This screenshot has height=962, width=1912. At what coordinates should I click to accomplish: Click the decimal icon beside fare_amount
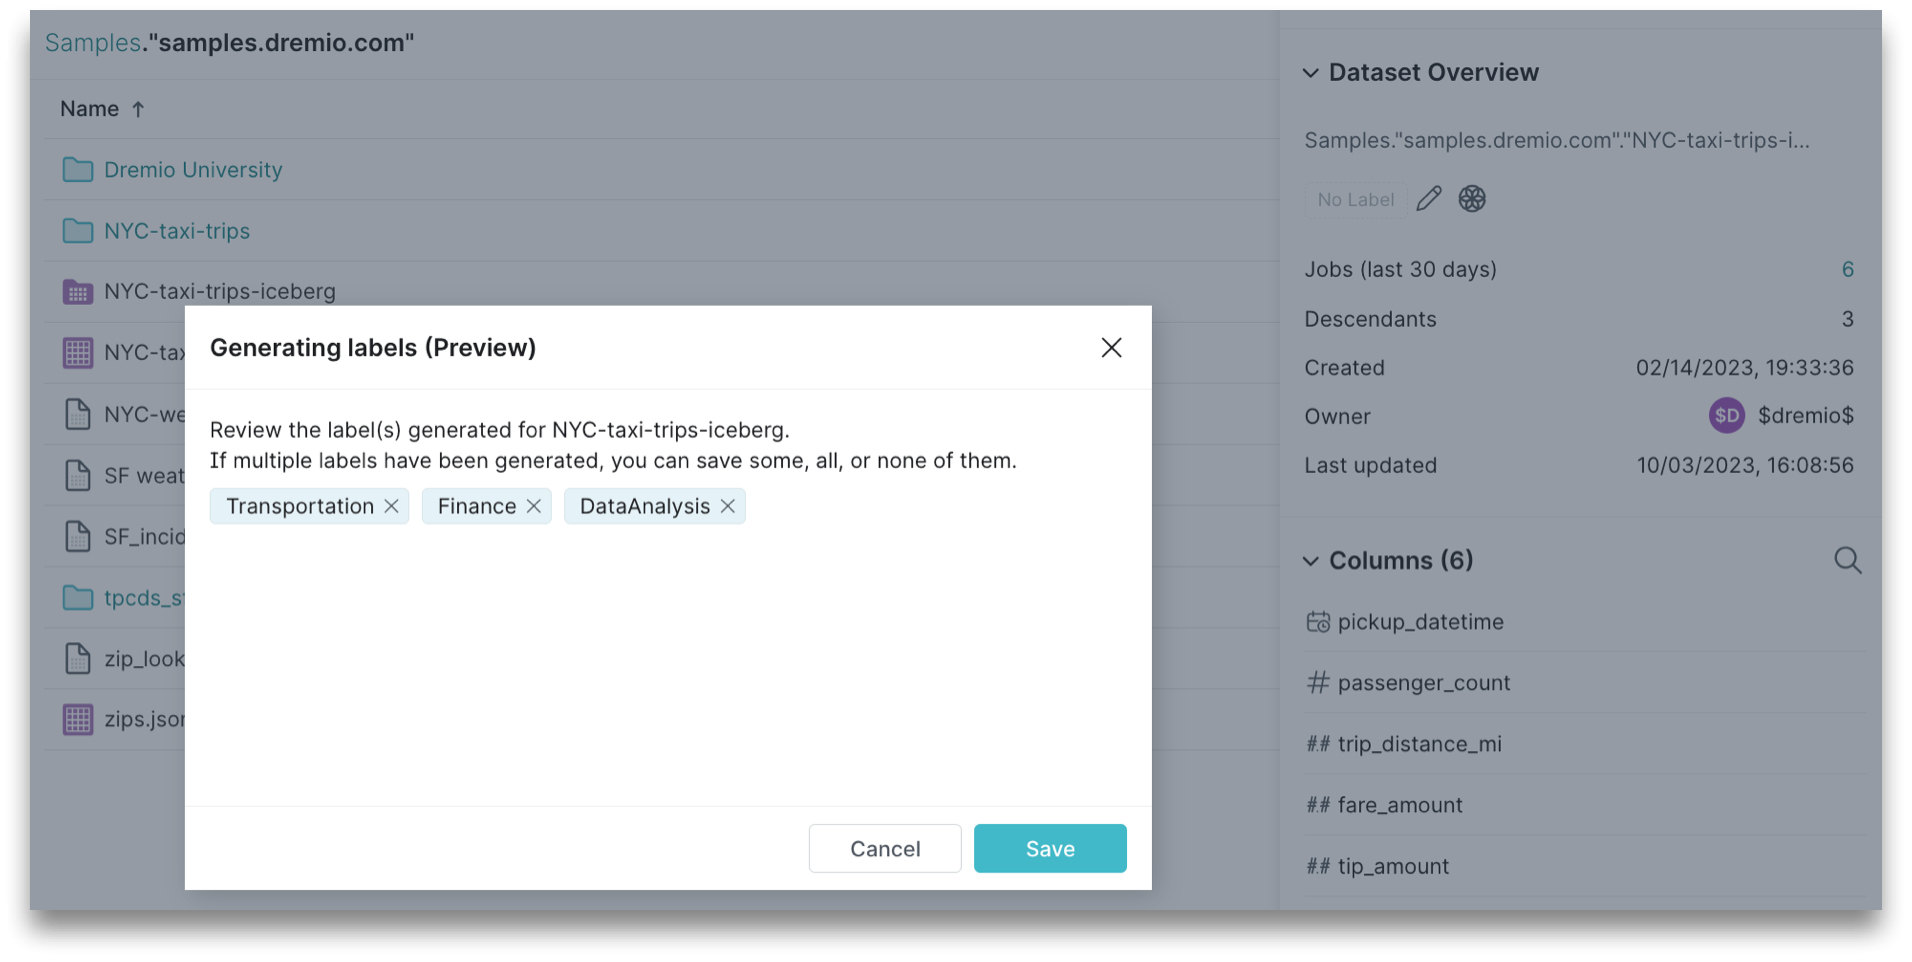coord(1317,804)
